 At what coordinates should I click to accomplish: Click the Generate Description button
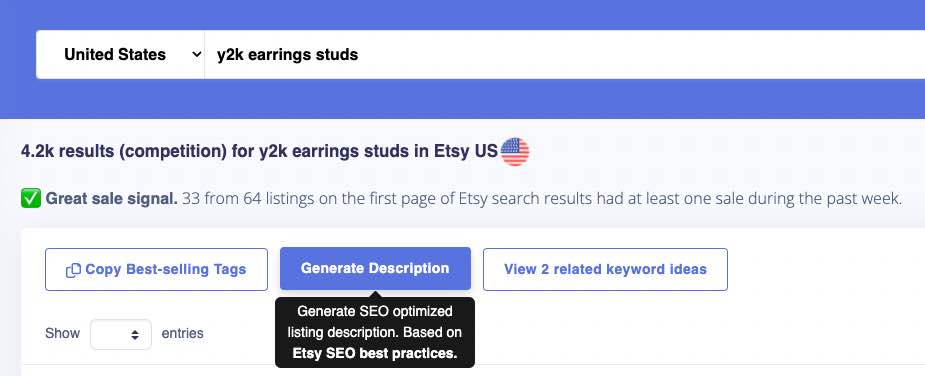[375, 269]
